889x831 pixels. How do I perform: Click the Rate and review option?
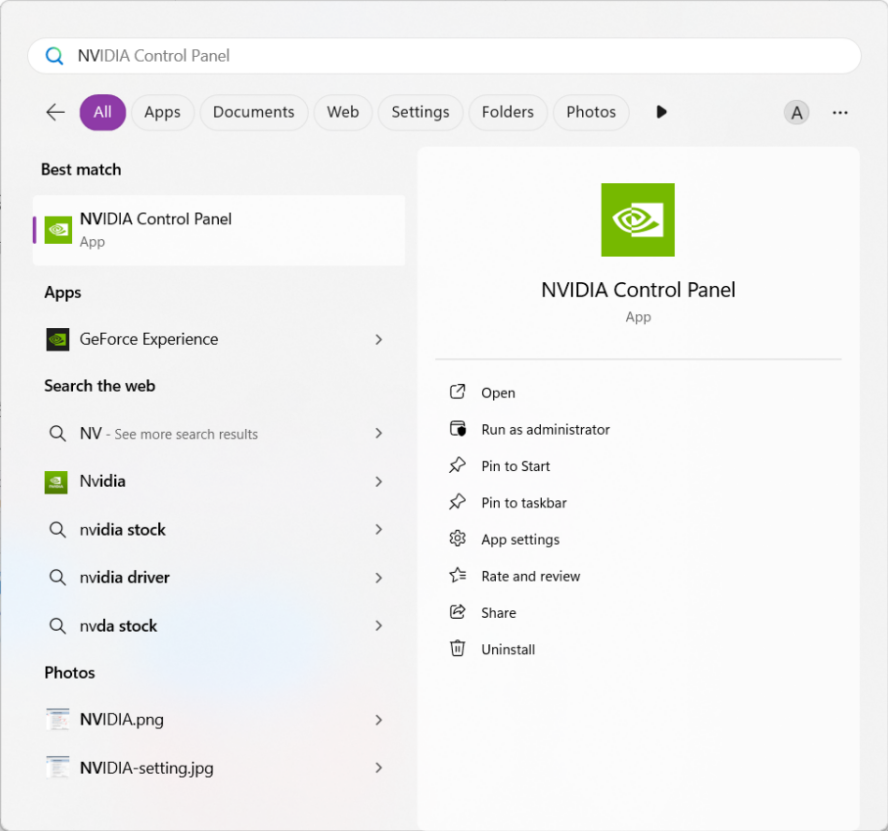tap(529, 576)
